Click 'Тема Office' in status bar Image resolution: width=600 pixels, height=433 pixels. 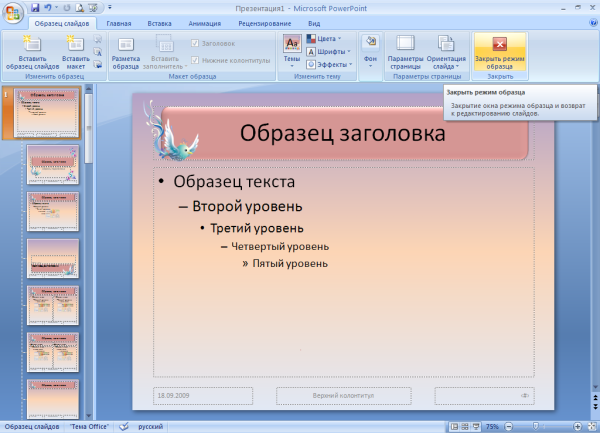click(89, 426)
